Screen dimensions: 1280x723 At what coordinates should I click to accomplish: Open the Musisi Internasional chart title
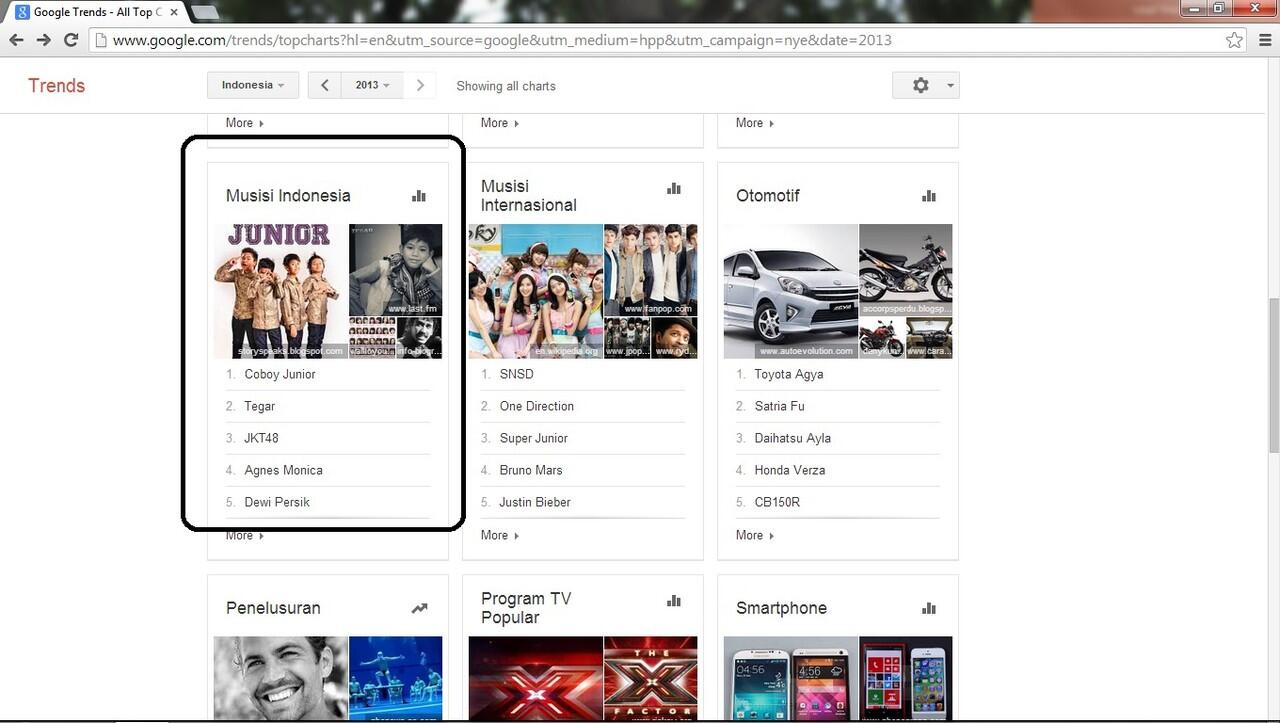[529, 196]
